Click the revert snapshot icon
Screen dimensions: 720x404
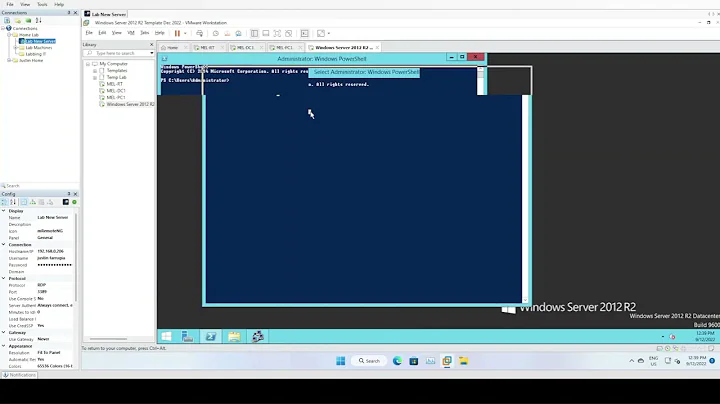[227, 33]
